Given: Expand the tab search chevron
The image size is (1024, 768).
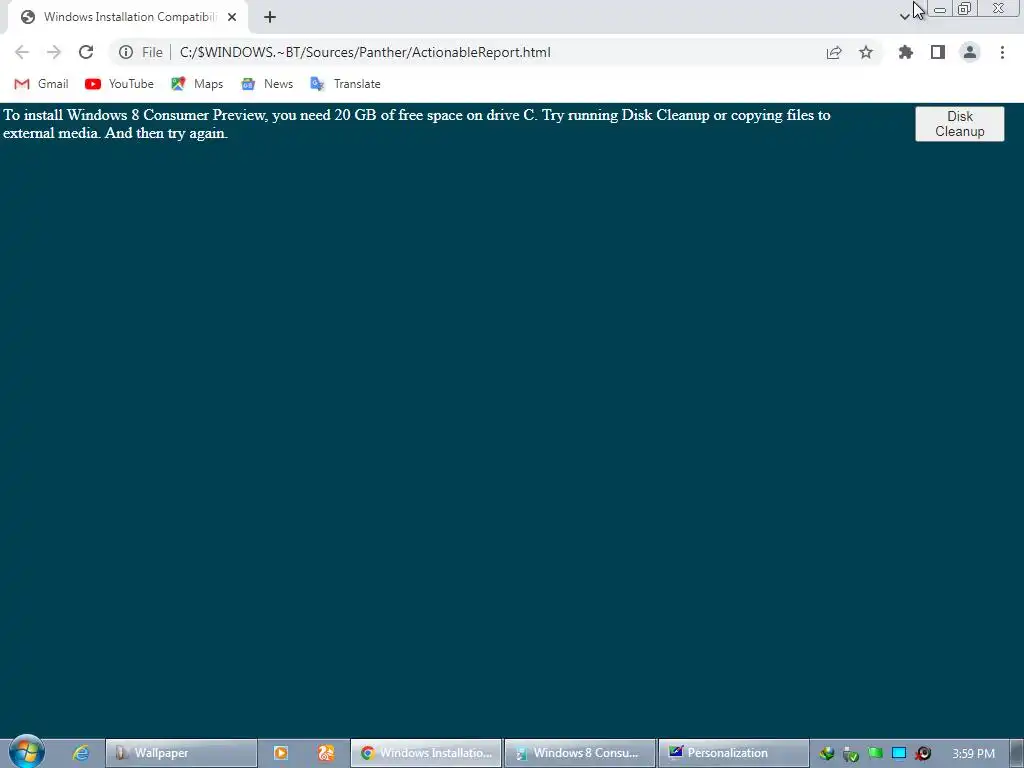Looking at the screenshot, I should pyautogui.click(x=904, y=16).
